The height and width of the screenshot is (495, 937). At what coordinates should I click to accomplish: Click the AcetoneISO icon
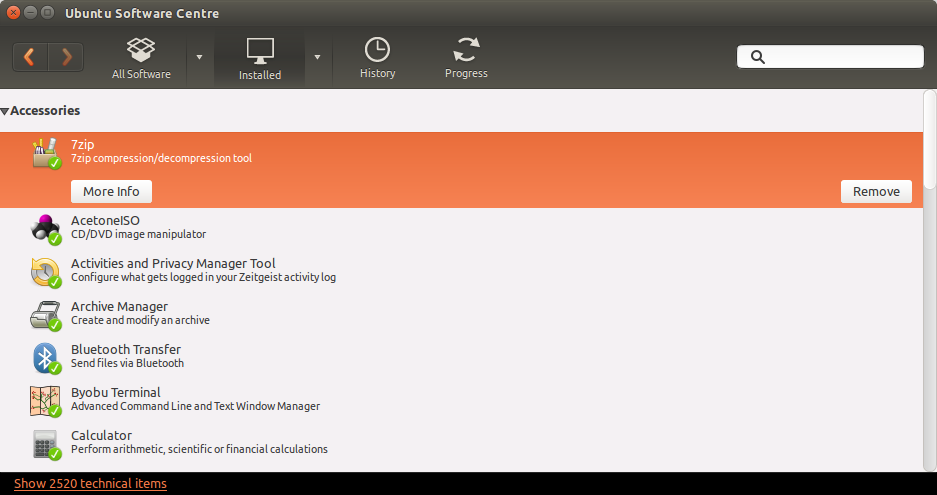pyautogui.click(x=46, y=230)
